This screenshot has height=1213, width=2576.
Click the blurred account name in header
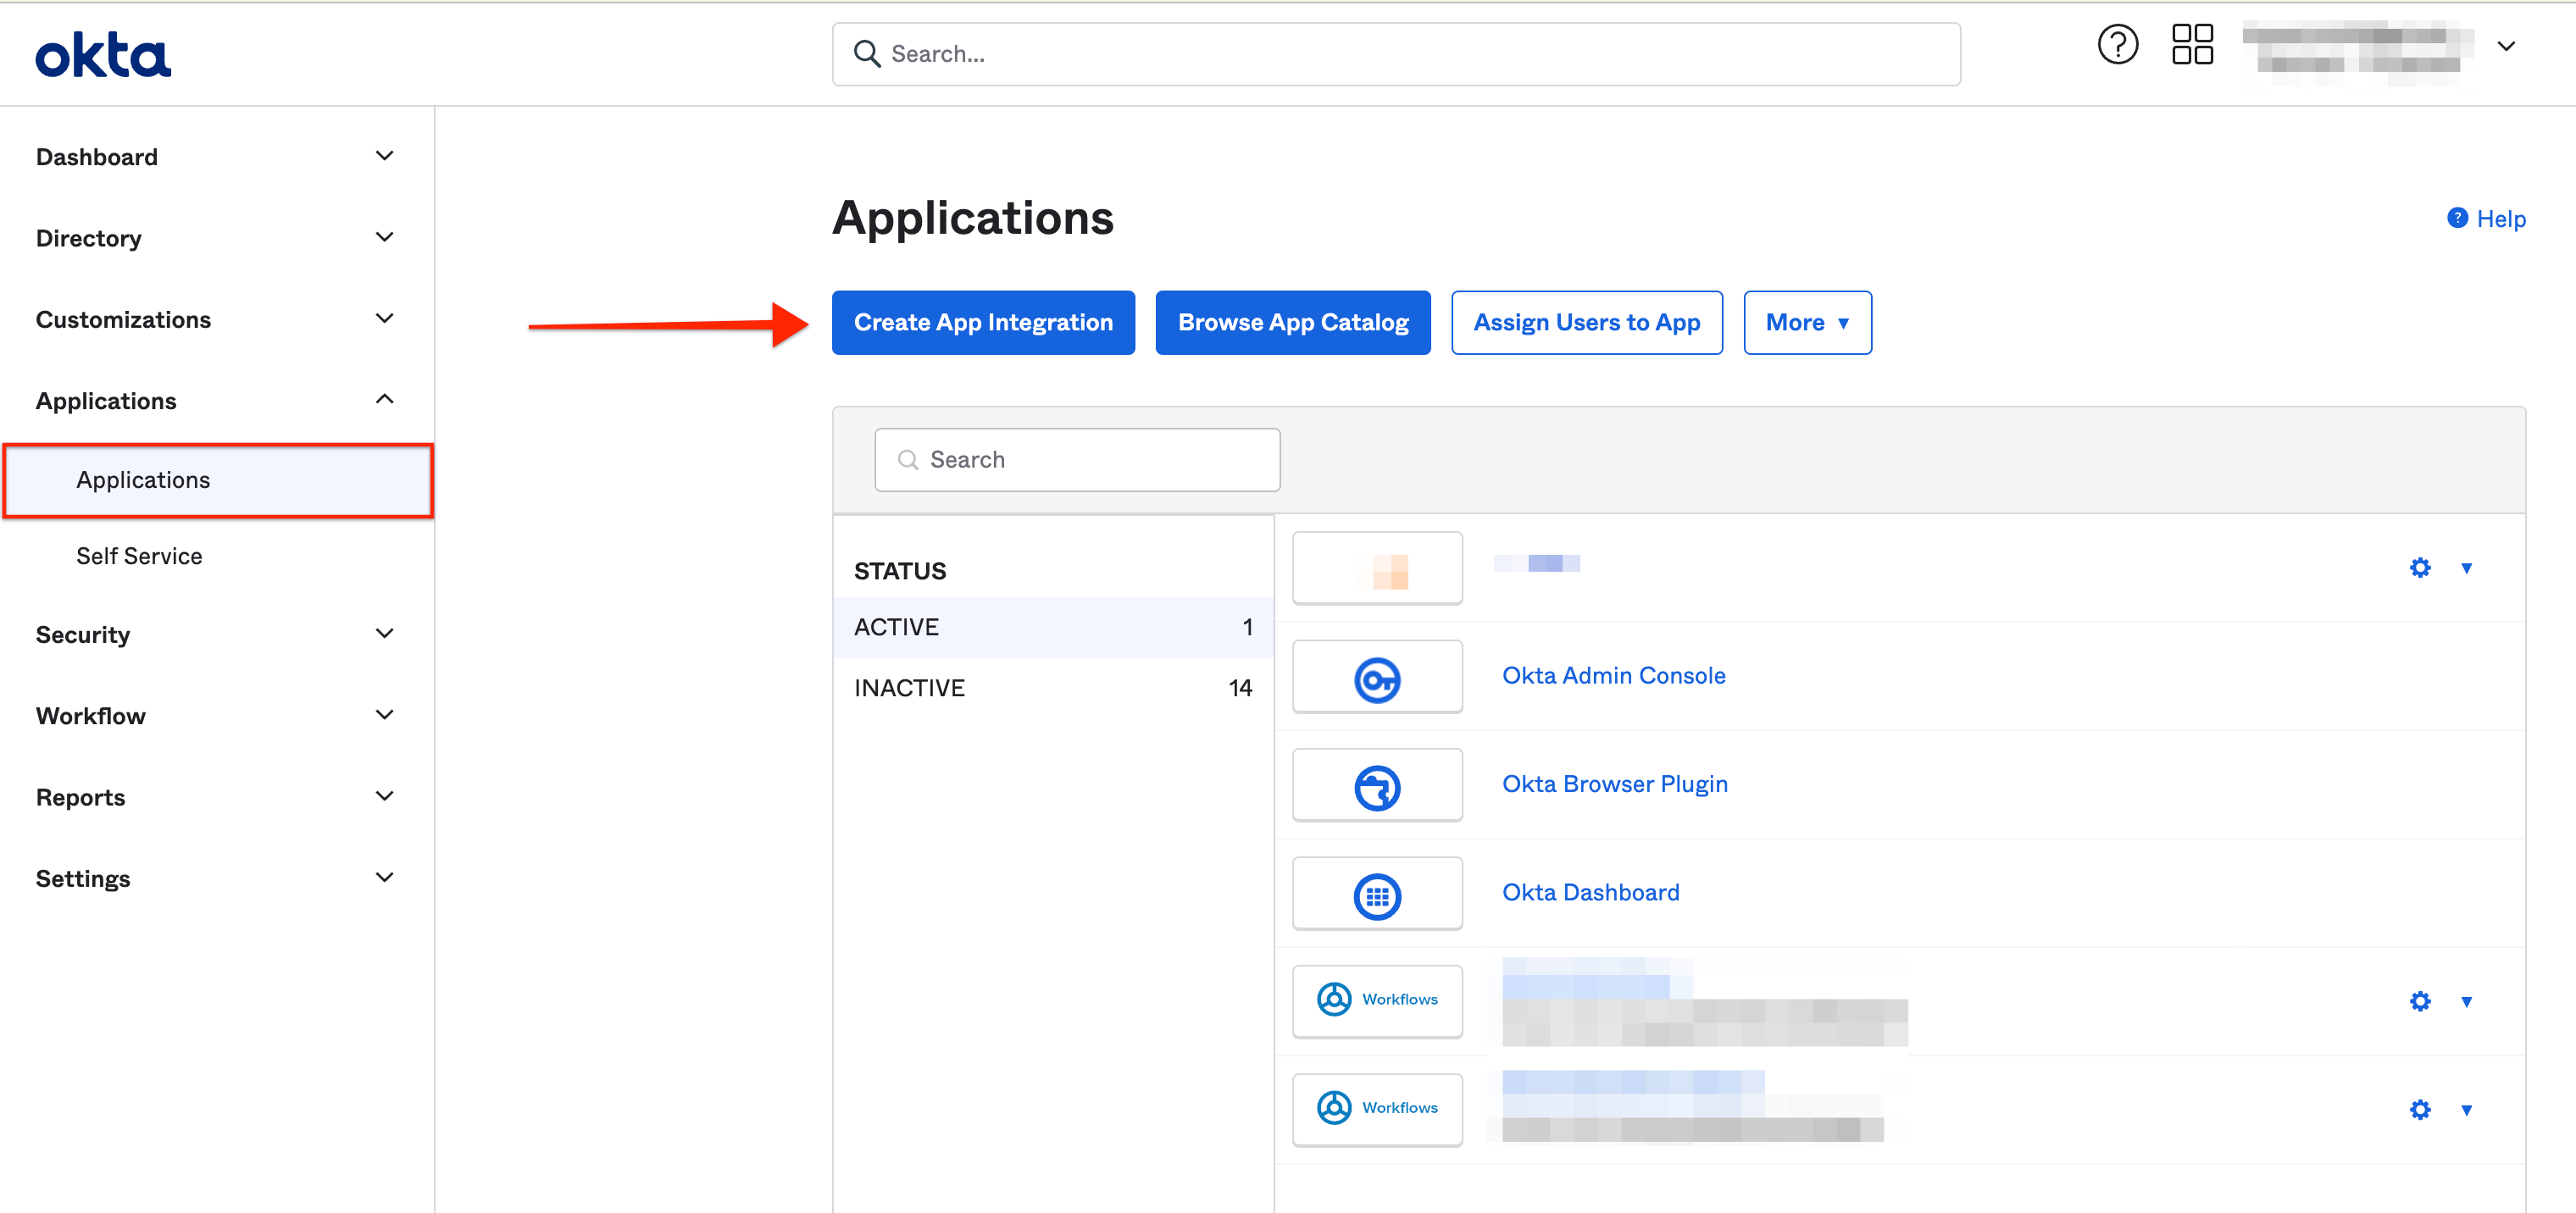point(2357,50)
